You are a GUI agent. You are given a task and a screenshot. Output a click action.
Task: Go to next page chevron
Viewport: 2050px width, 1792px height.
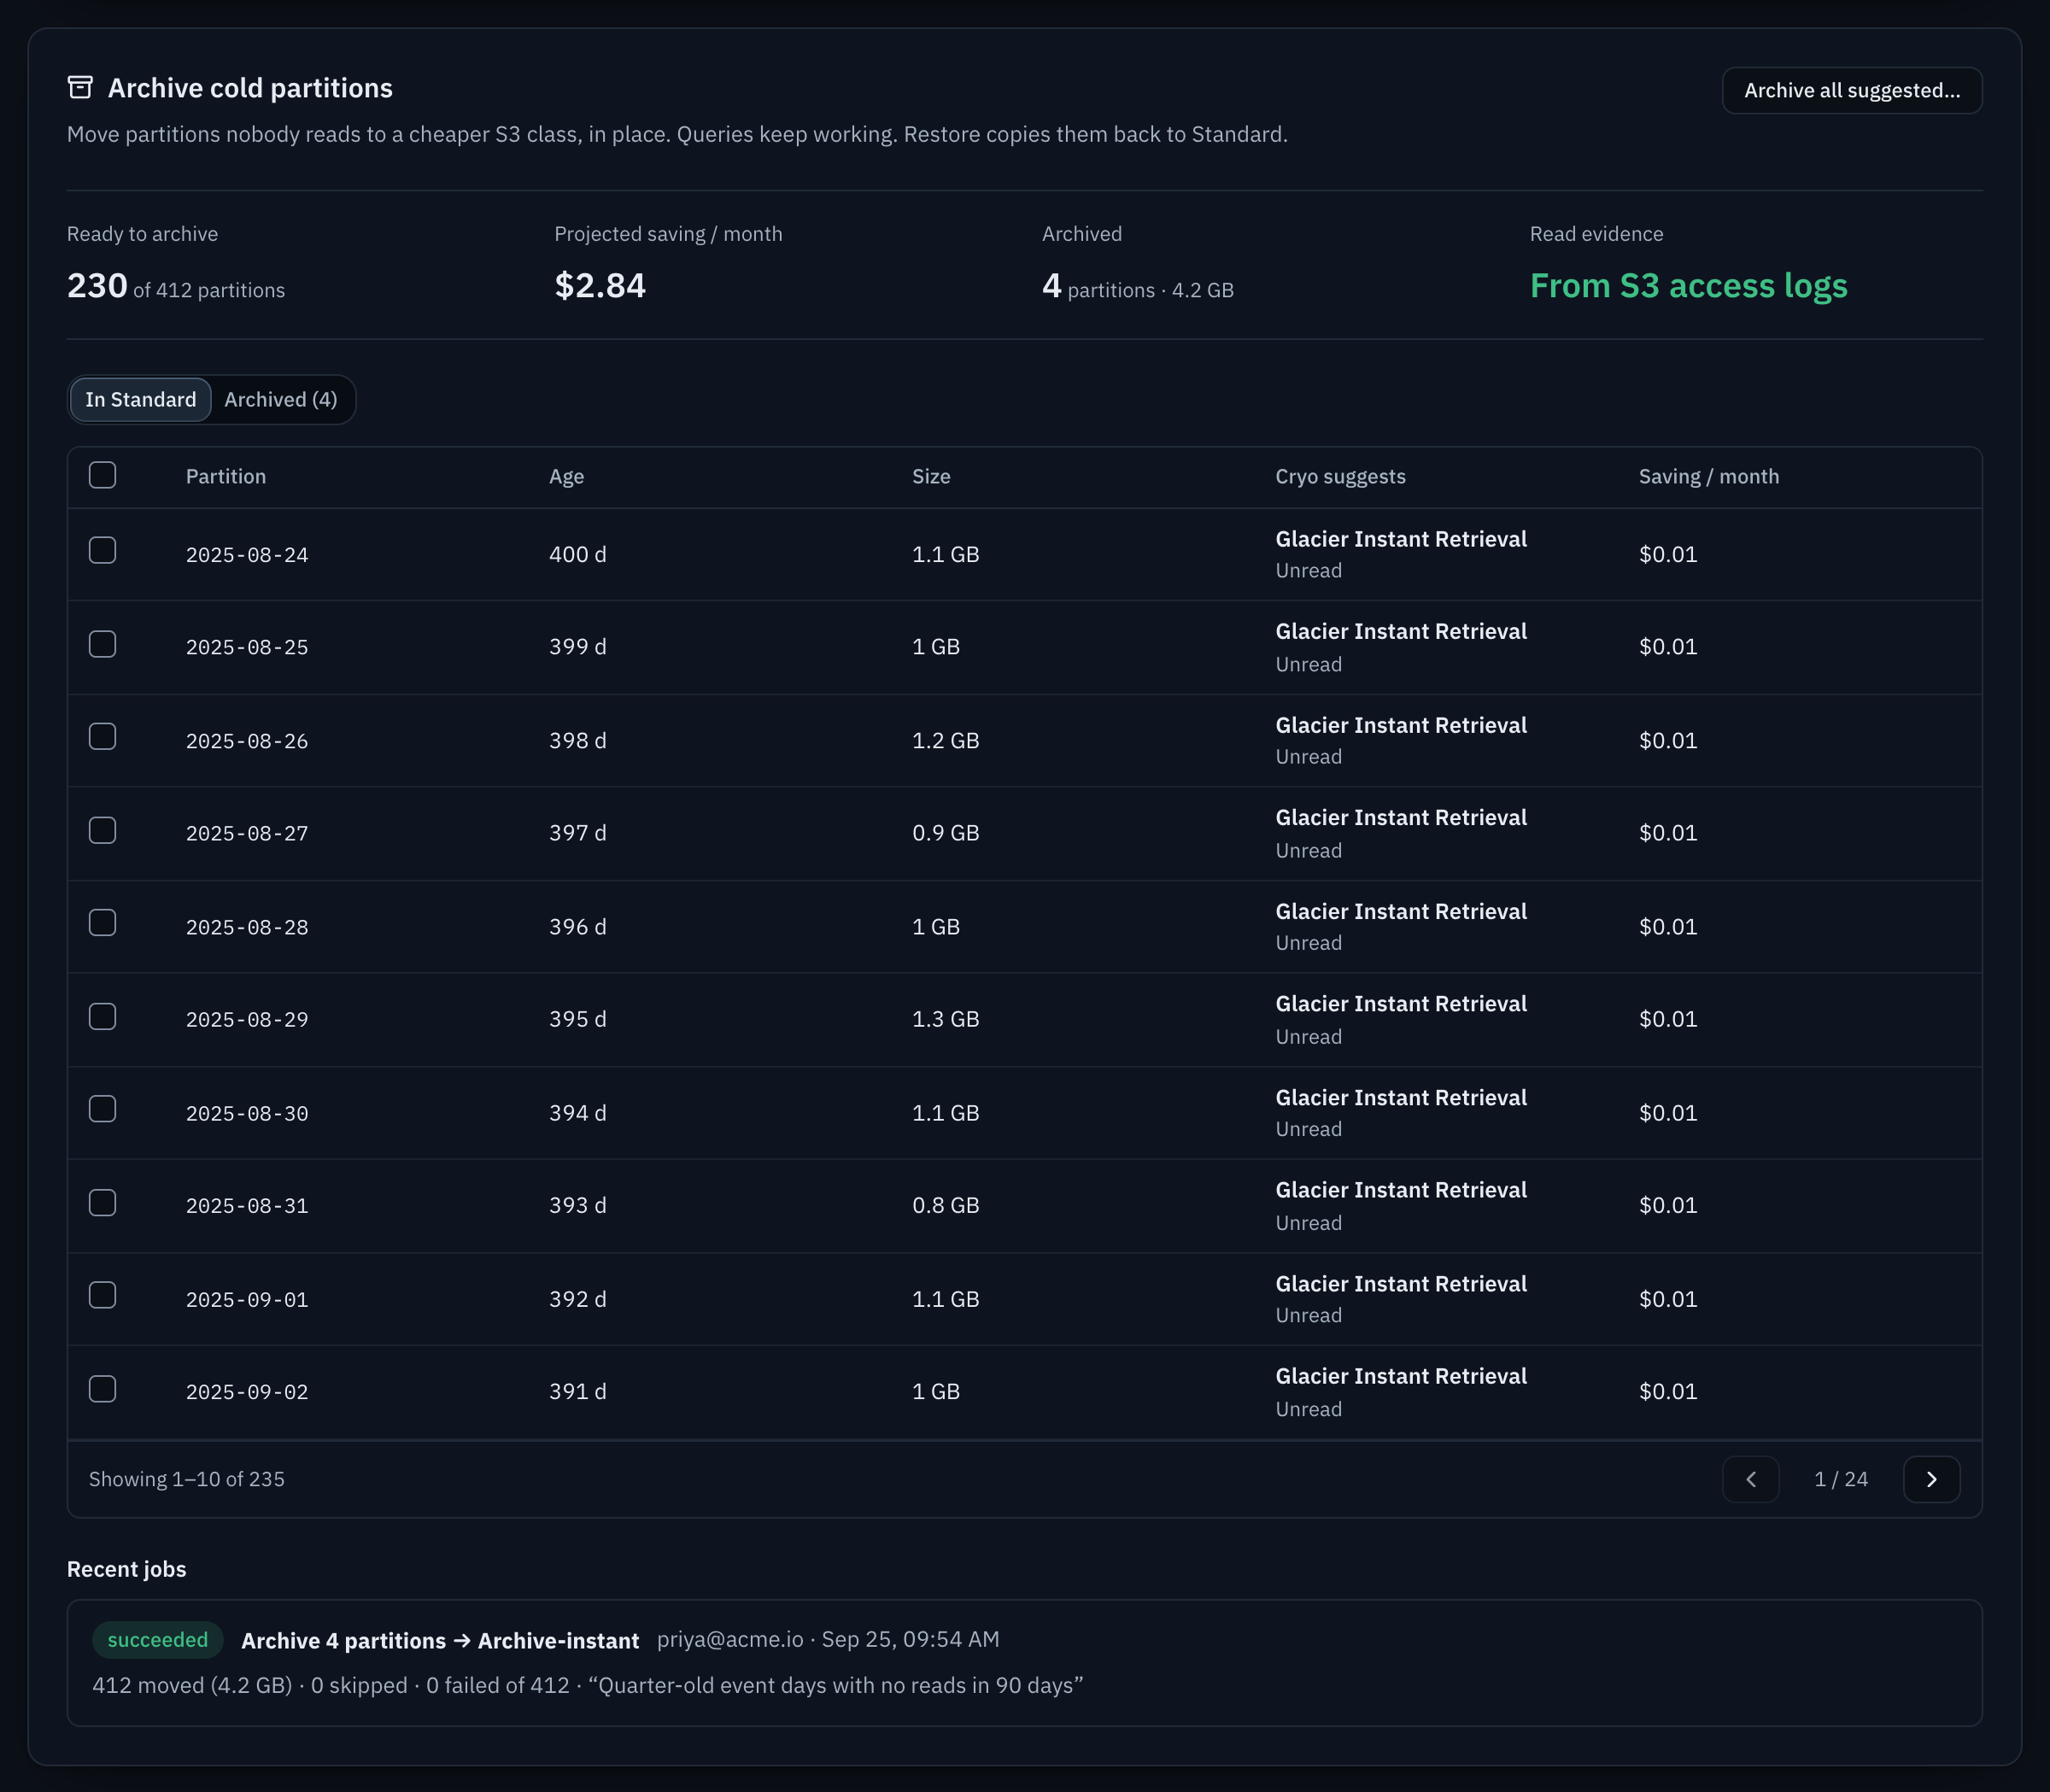point(1931,1479)
